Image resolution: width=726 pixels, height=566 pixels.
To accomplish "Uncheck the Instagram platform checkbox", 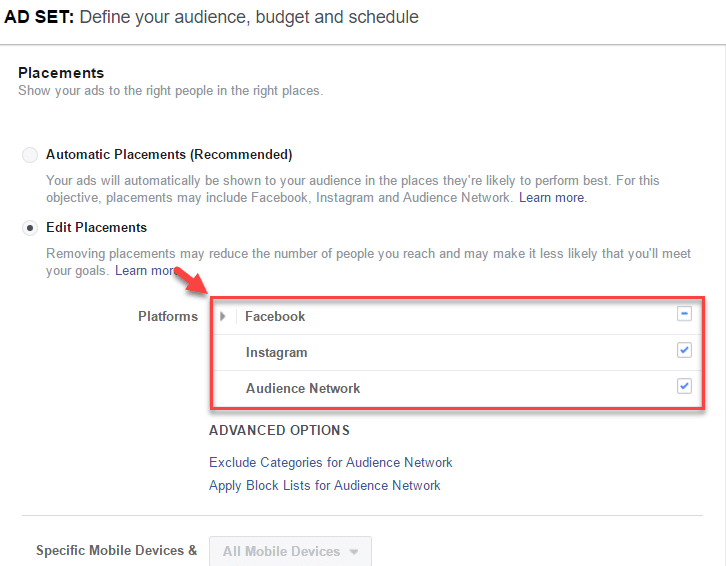I will 684,350.
